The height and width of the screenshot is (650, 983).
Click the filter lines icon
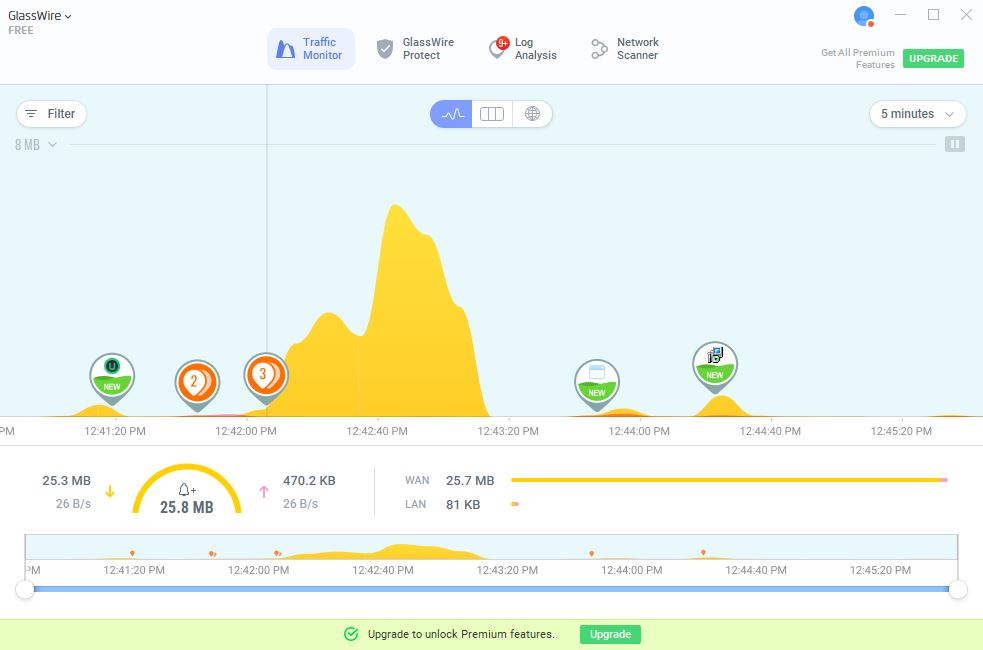click(x=31, y=114)
